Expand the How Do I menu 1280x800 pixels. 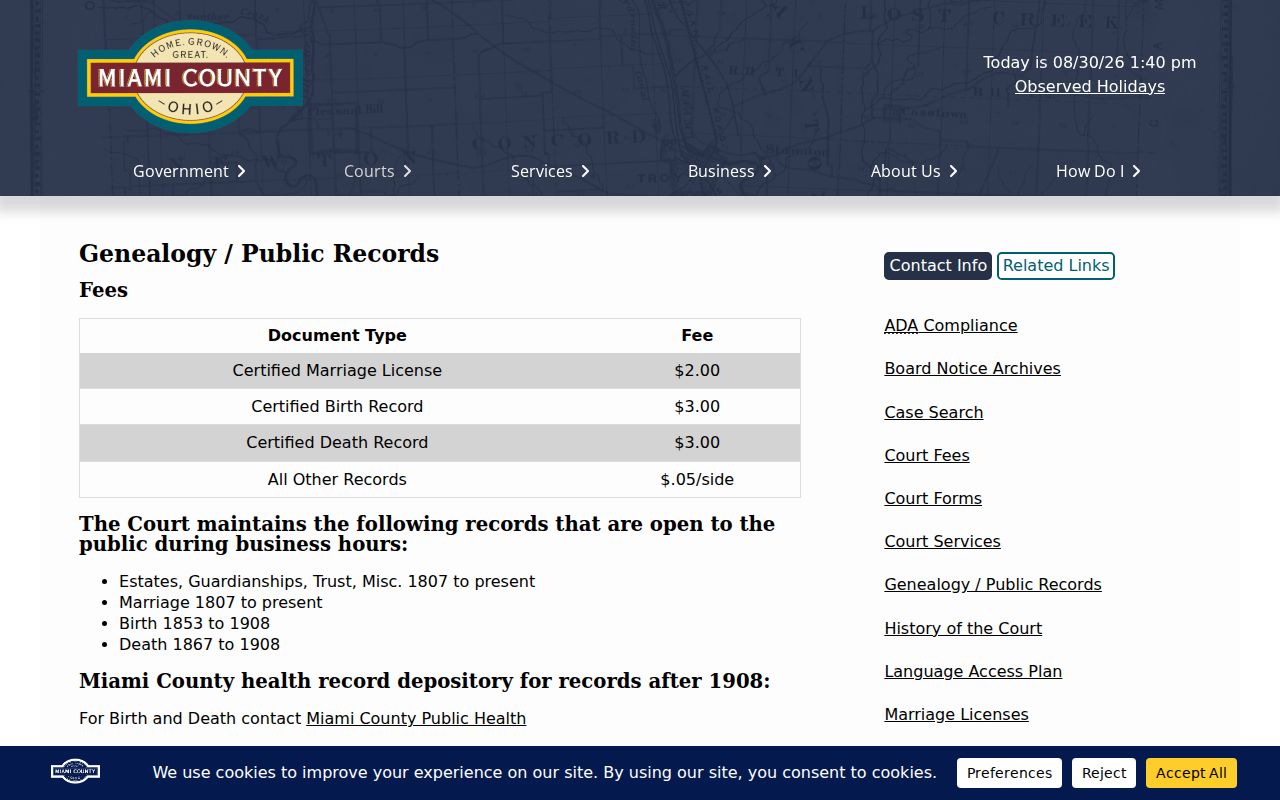click(x=1098, y=171)
